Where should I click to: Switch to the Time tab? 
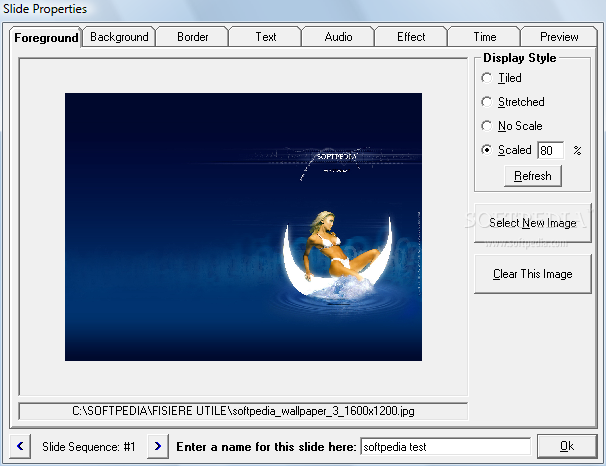(484, 37)
